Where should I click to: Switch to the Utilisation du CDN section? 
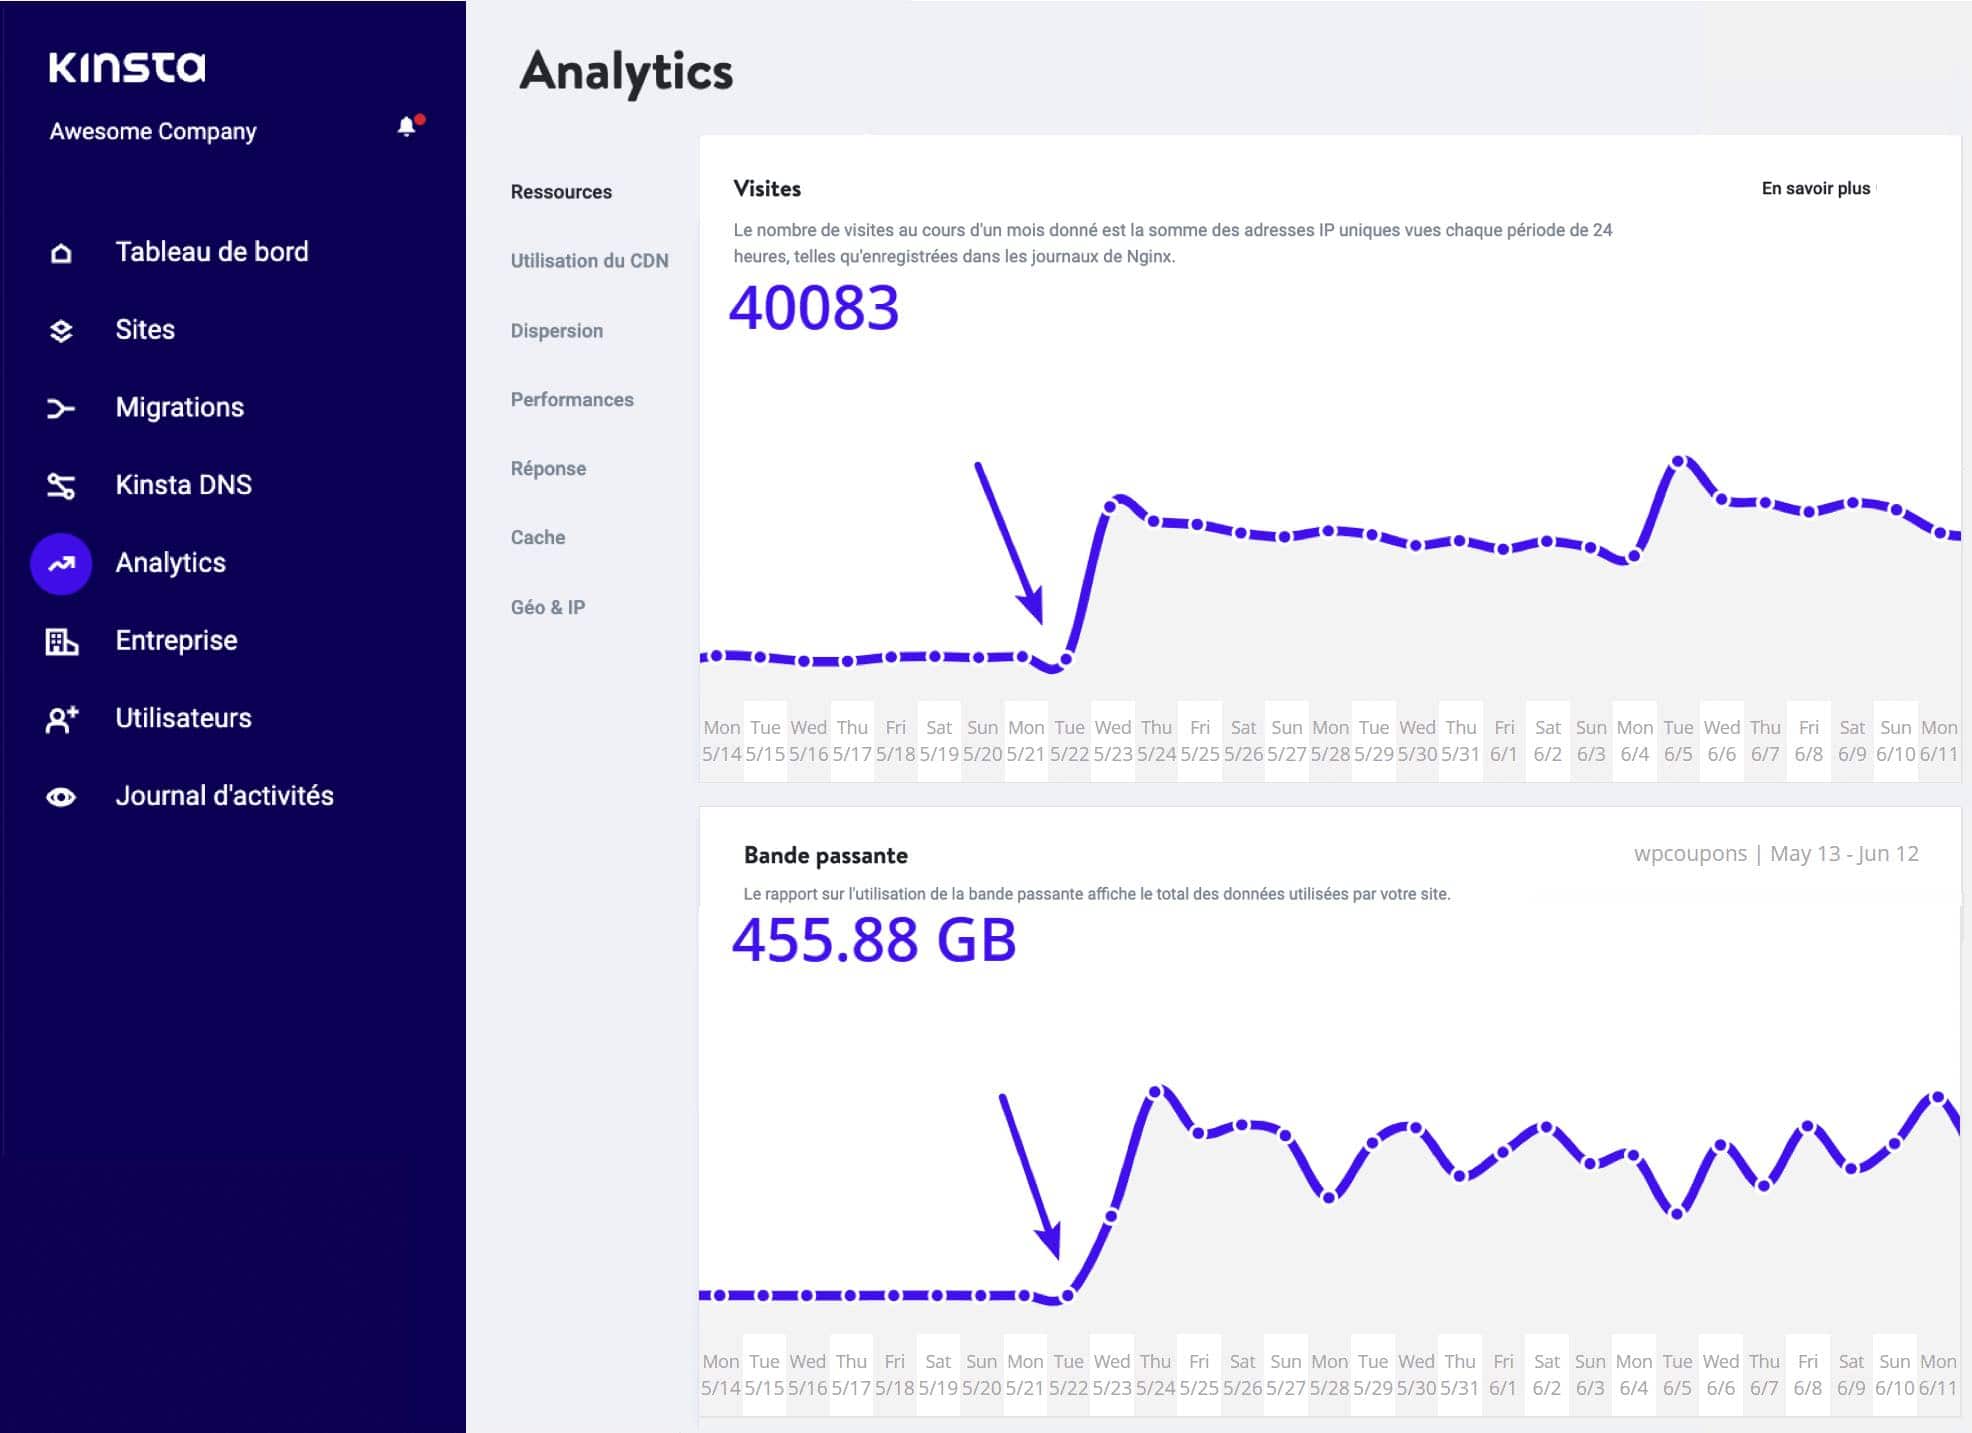click(x=589, y=261)
